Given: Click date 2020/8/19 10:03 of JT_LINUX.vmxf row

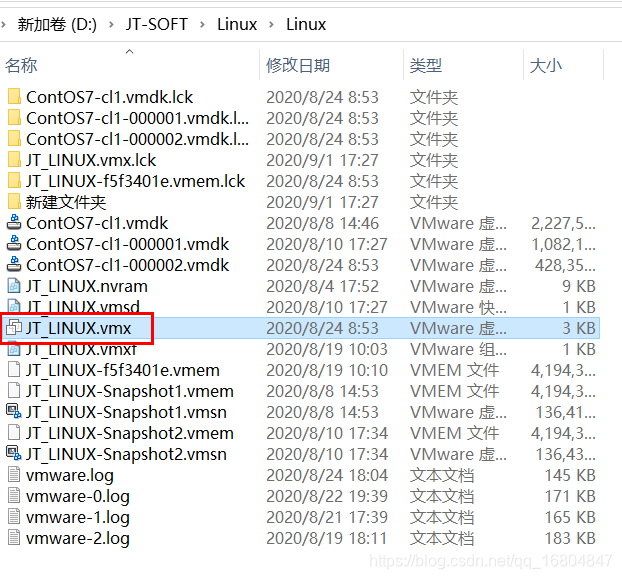Looking at the screenshot, I should 327,349.
